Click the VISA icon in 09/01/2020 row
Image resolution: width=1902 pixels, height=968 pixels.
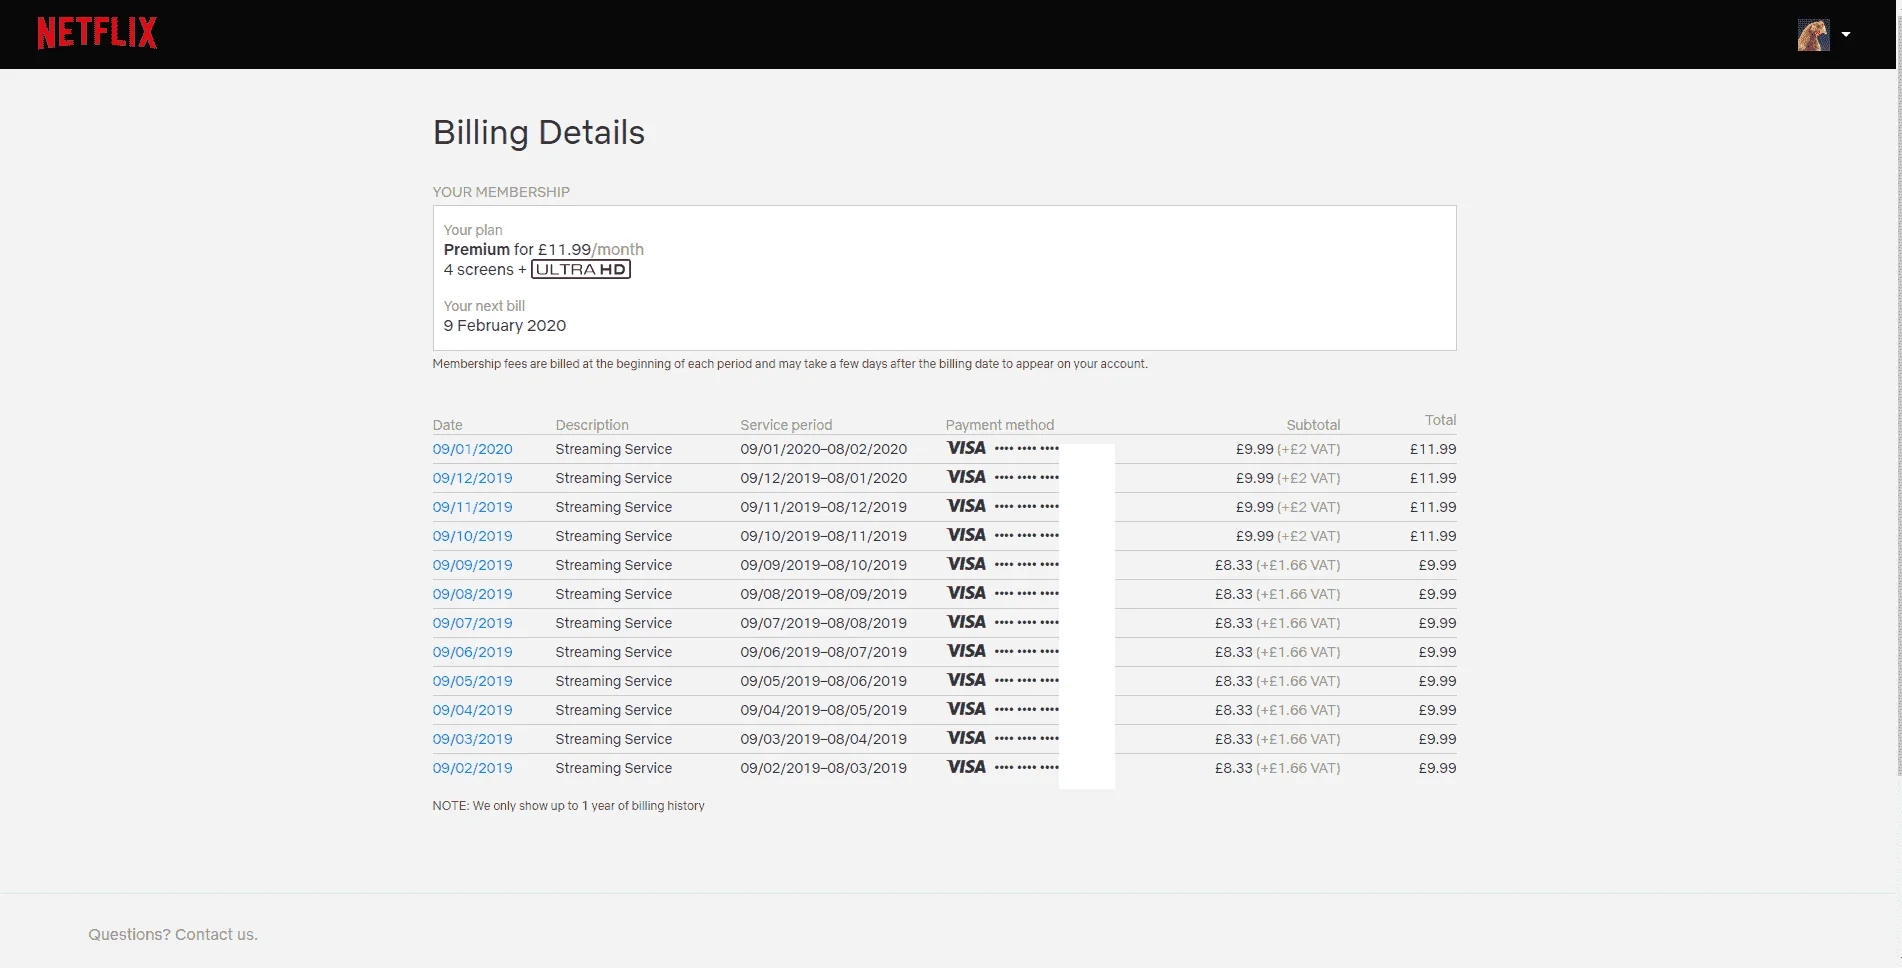point(966,448)
